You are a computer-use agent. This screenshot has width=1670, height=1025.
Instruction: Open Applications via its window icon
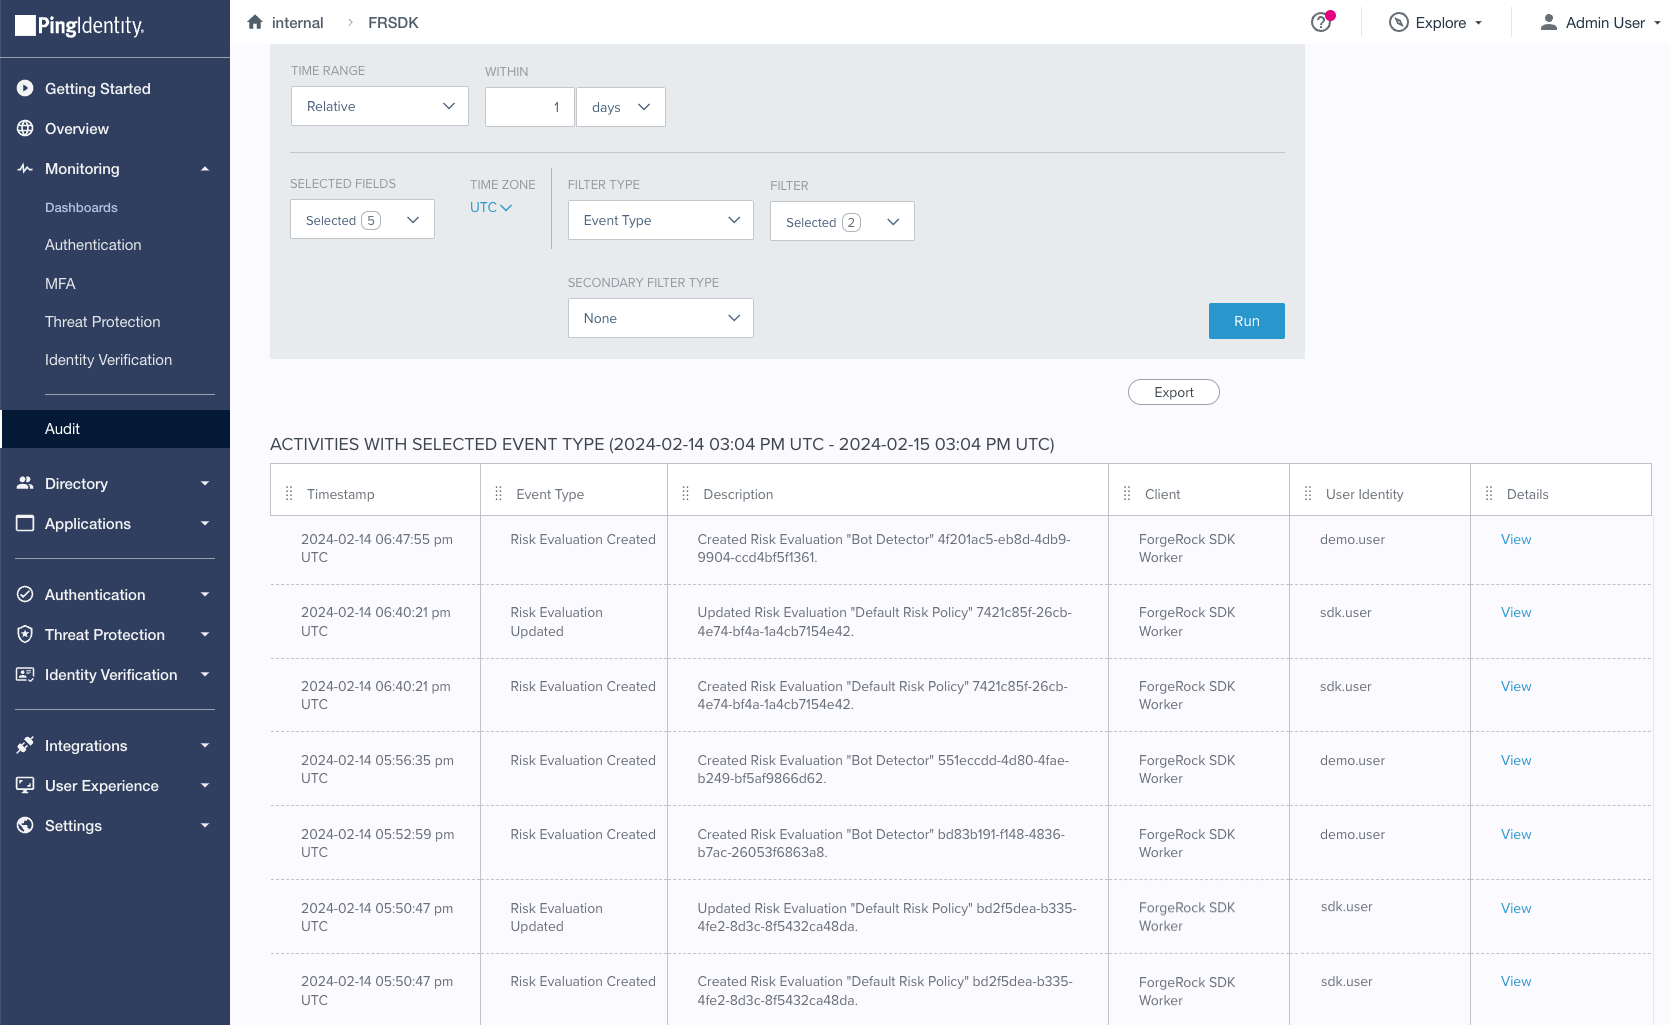point(25,523)
